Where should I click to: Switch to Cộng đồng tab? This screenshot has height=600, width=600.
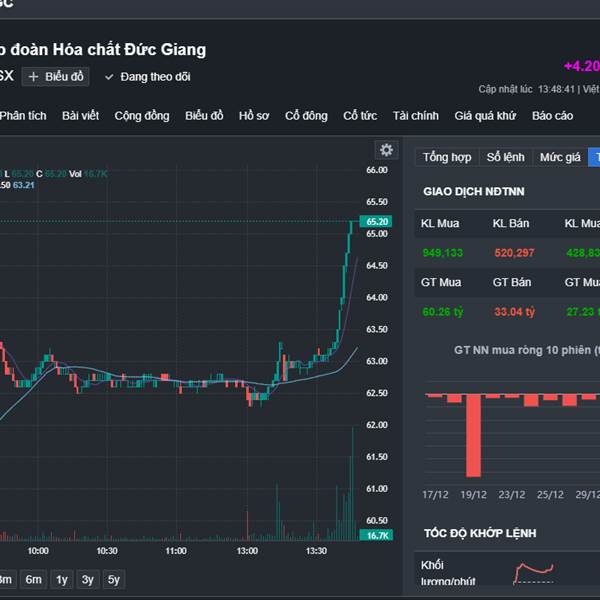pos(142,116)
